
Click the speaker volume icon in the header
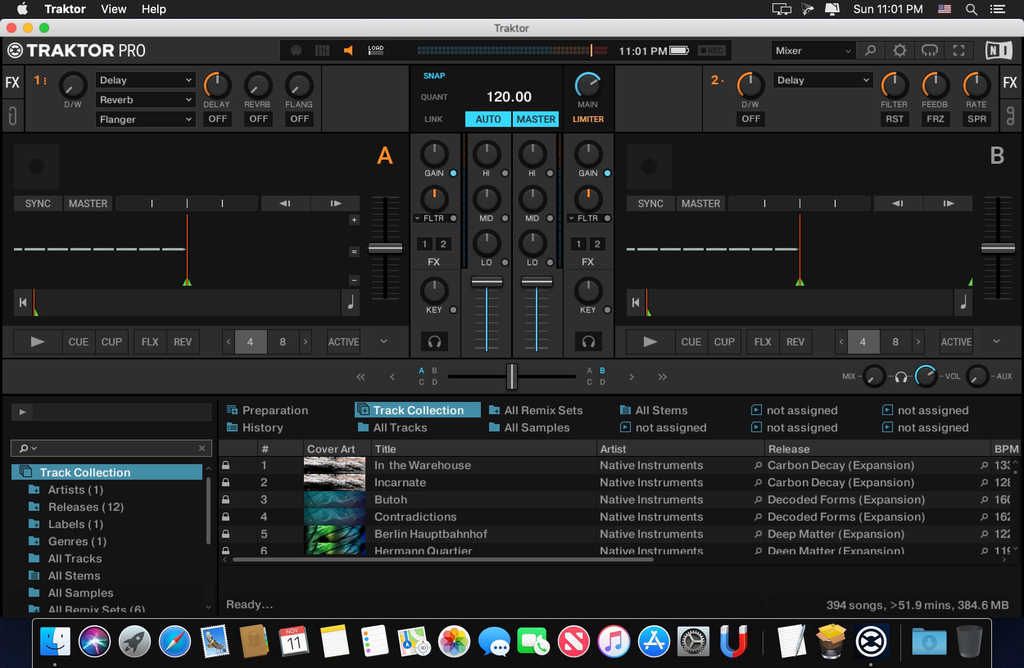point(347,49)
